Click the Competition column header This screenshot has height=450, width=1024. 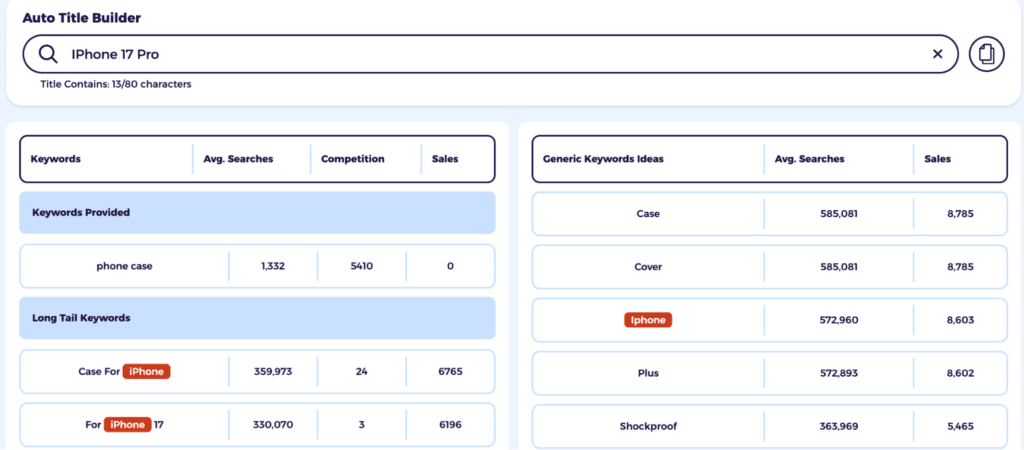[353, 159]
